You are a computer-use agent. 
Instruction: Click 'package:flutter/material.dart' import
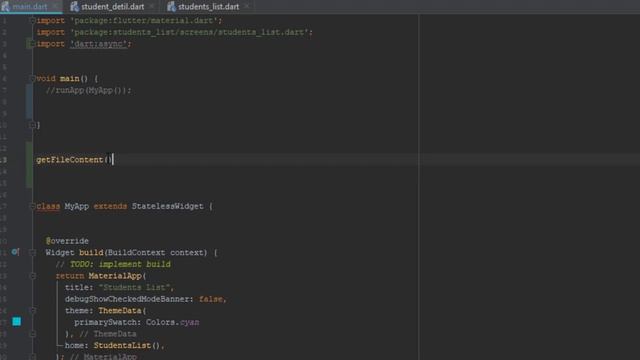[144, 20]
